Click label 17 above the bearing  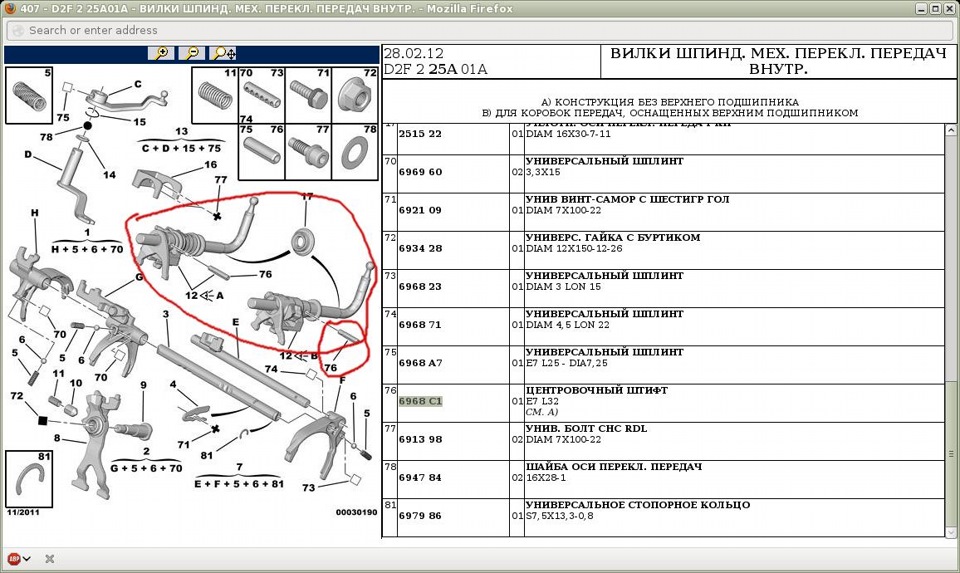307,197
